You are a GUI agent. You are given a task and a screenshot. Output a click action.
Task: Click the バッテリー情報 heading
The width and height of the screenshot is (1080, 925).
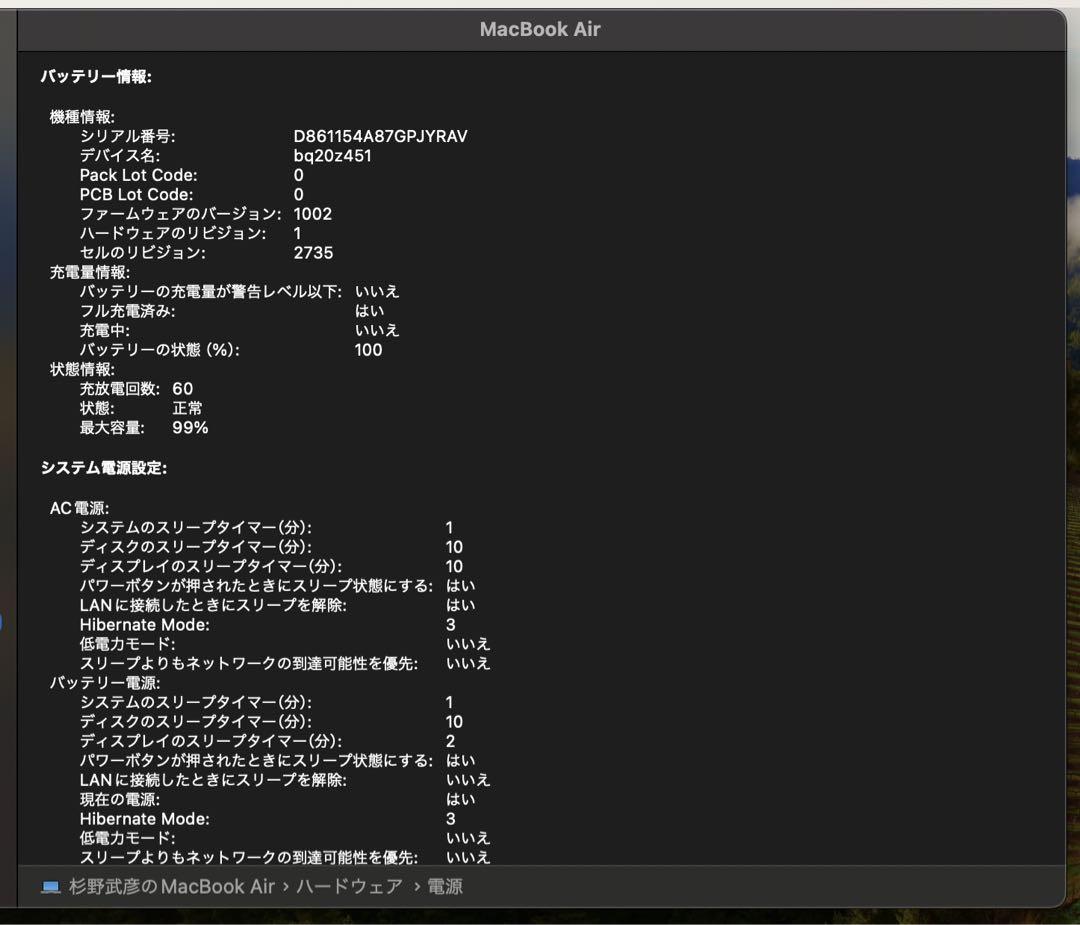(x=96, y=76)
